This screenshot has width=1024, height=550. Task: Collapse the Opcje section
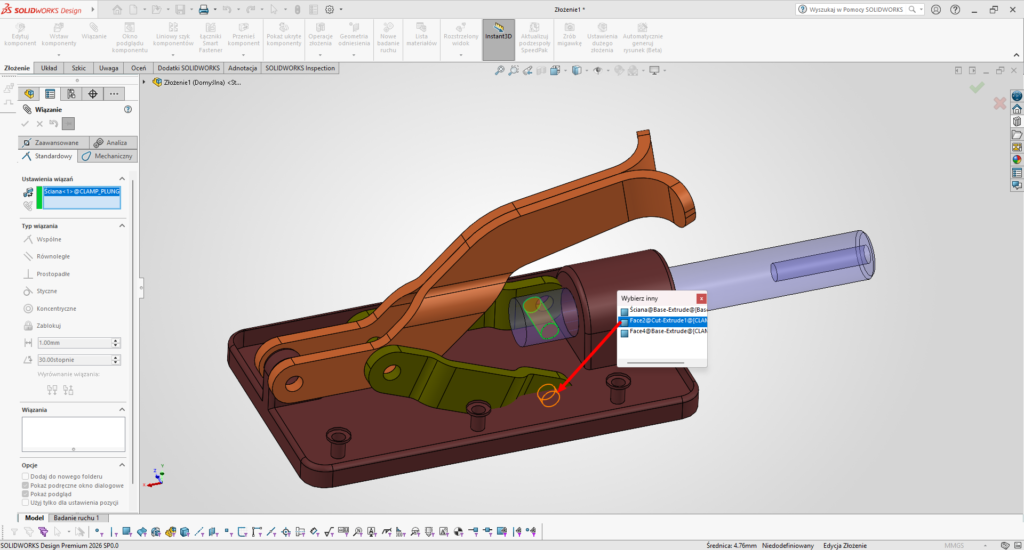click(x=121, y=465)
